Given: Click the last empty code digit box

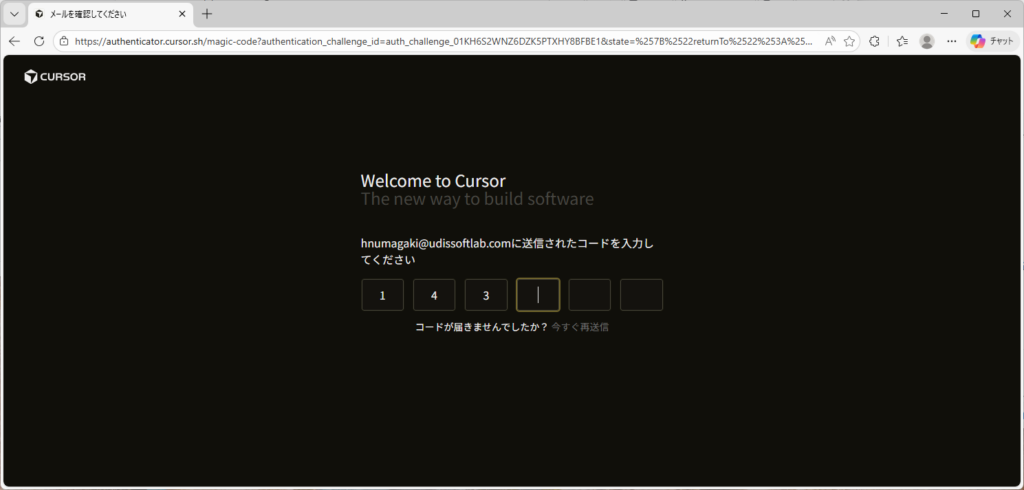Looking at the screenshot, I should tap(641, 295).
